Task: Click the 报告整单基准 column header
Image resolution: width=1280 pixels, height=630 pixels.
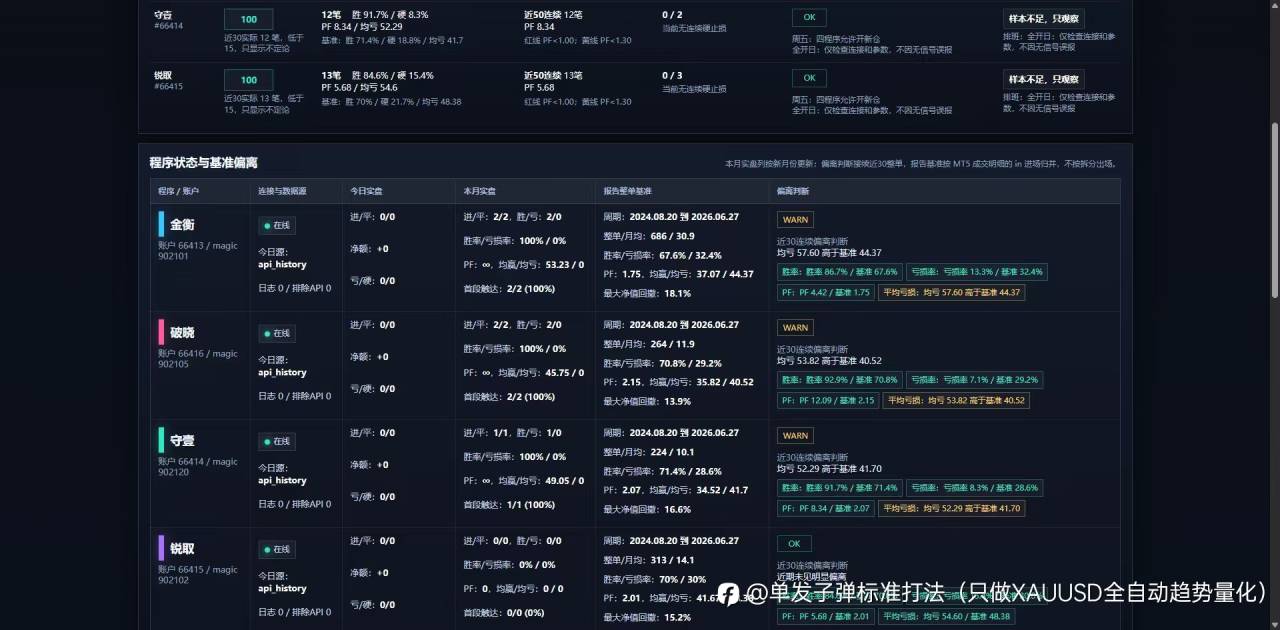Action: pyautogui.click(x=628, y=191)
